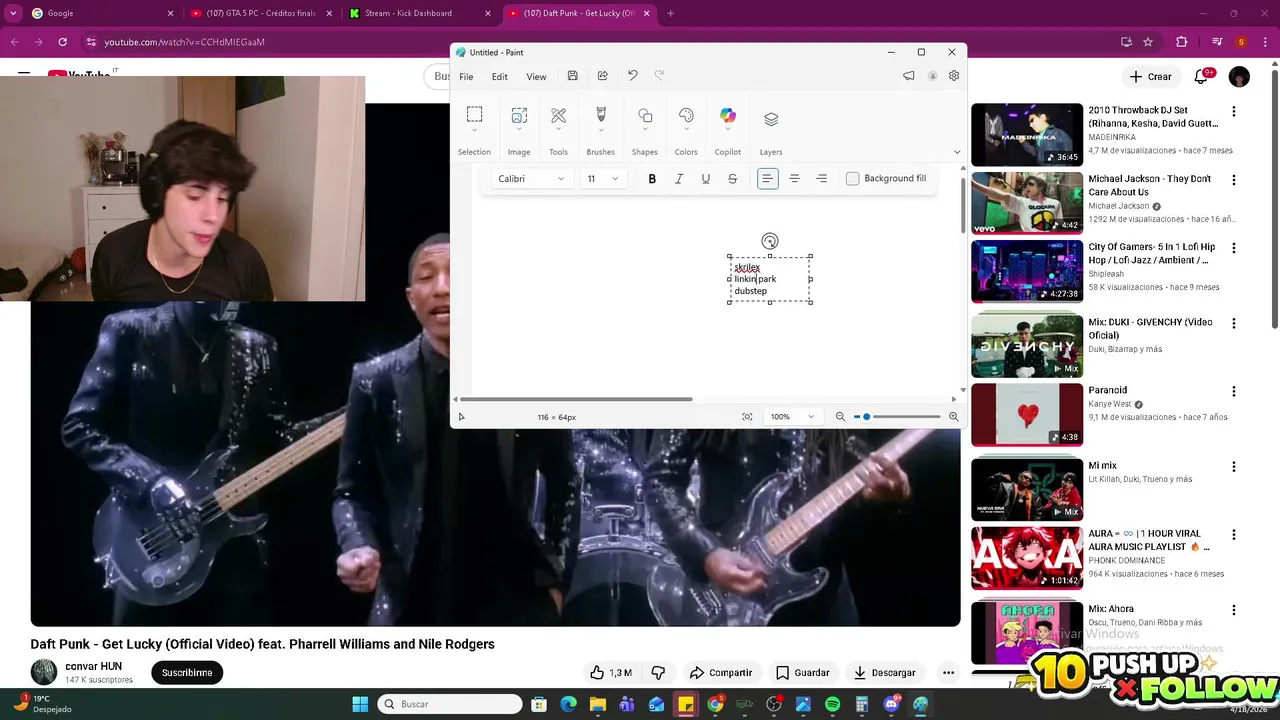Open File Explorer from the taskbar
This screenshot has height=720, width=1280.
tap(597, 704)
